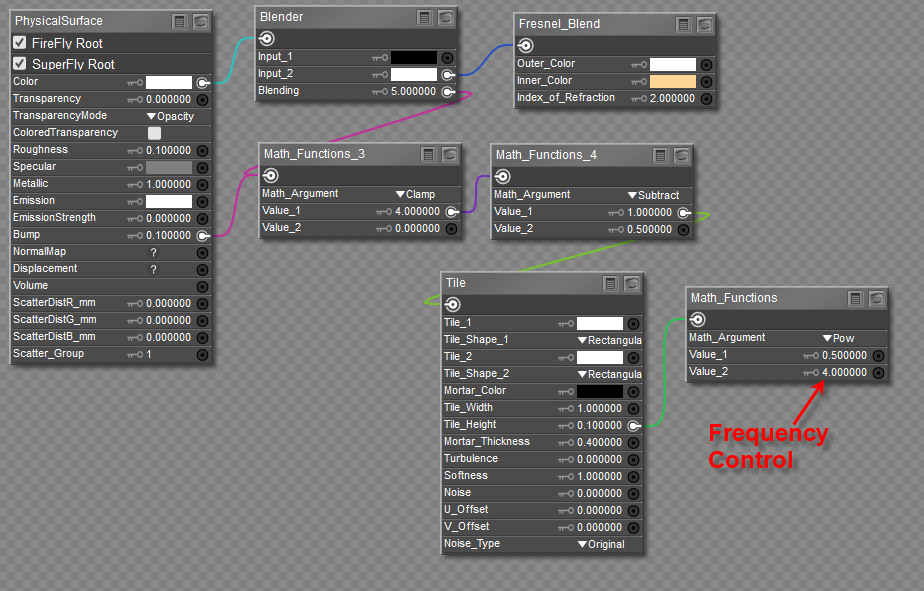Open the Tile node menu icon
Viewport: 924px width, 591px height.
[x=610, y=284]
